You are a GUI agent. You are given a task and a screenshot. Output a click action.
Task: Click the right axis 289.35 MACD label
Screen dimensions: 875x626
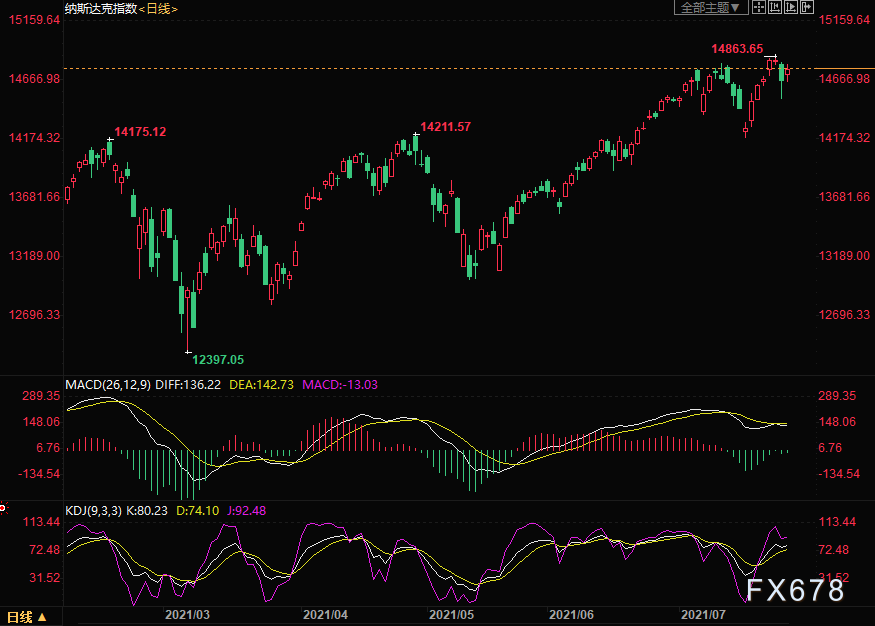836,396
